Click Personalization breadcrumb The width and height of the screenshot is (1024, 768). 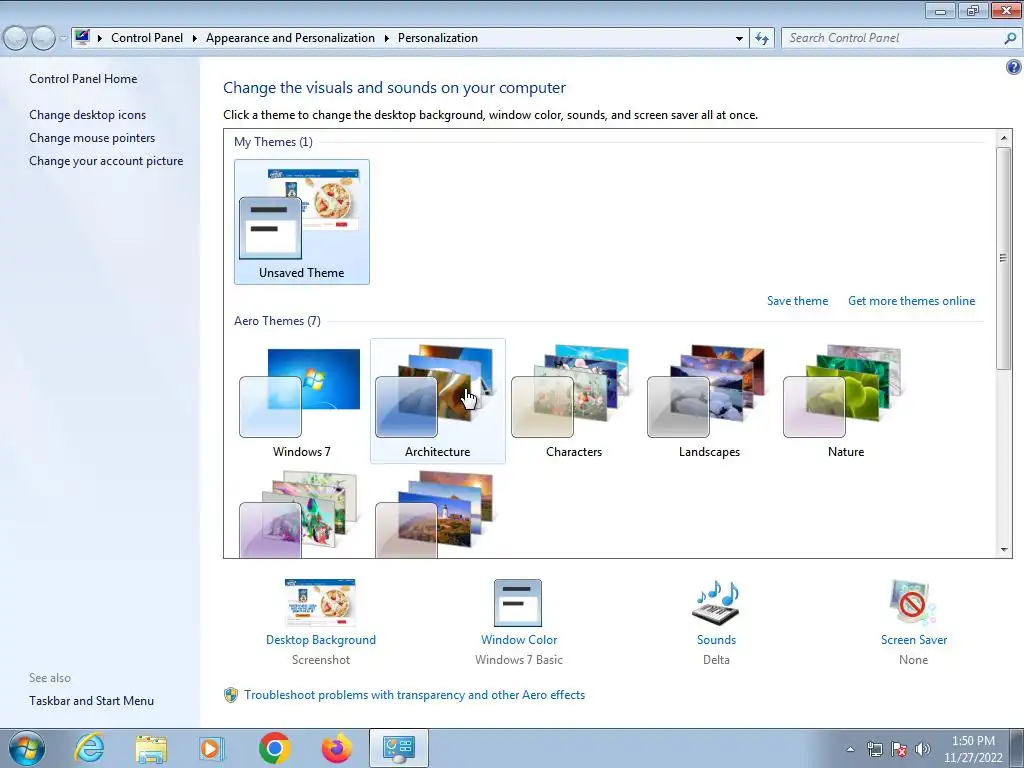click(x=438, y=38)
